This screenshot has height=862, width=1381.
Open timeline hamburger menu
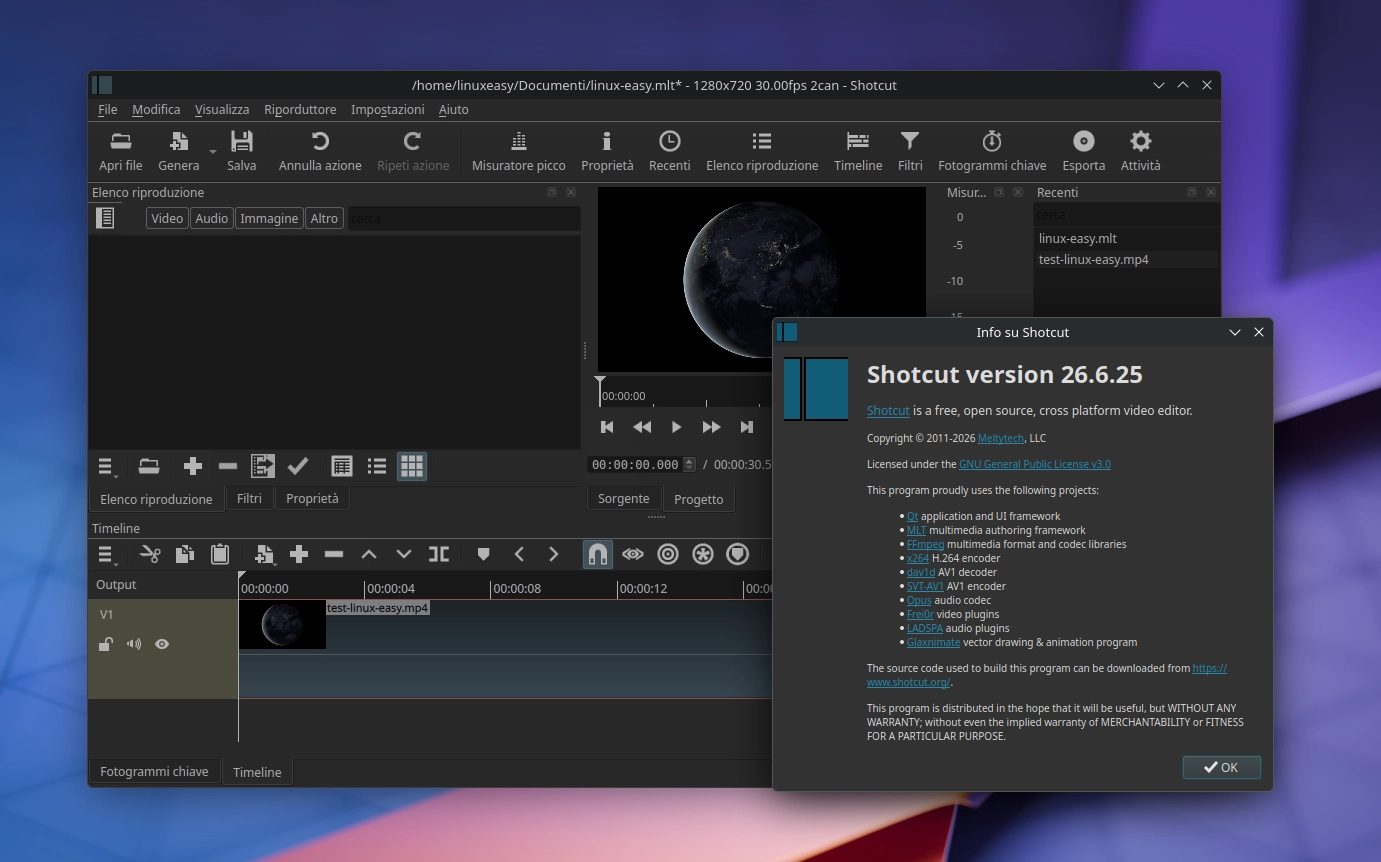(107, 555)
